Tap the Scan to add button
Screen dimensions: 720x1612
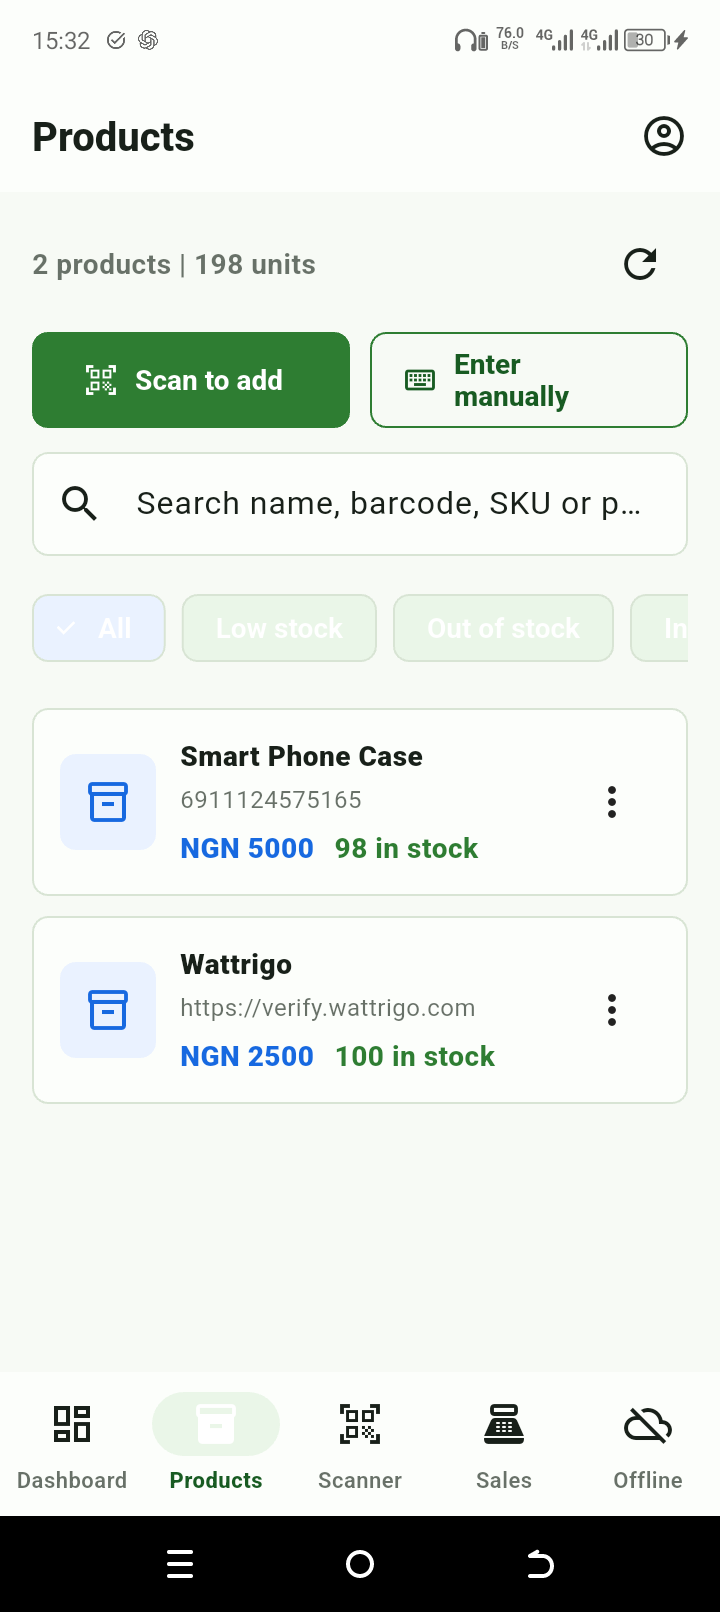click(191, 380)
